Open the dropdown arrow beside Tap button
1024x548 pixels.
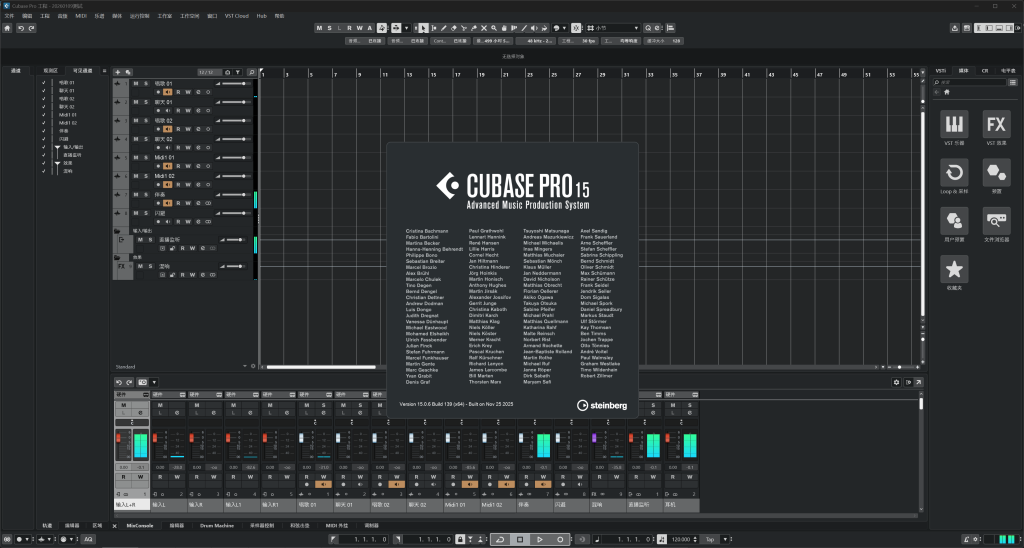pyautogui.click(x=724, y=540)
